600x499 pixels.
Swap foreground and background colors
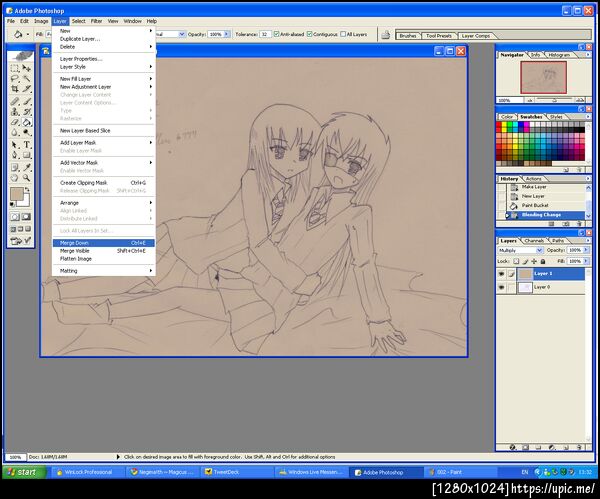[x=27, y=189]
